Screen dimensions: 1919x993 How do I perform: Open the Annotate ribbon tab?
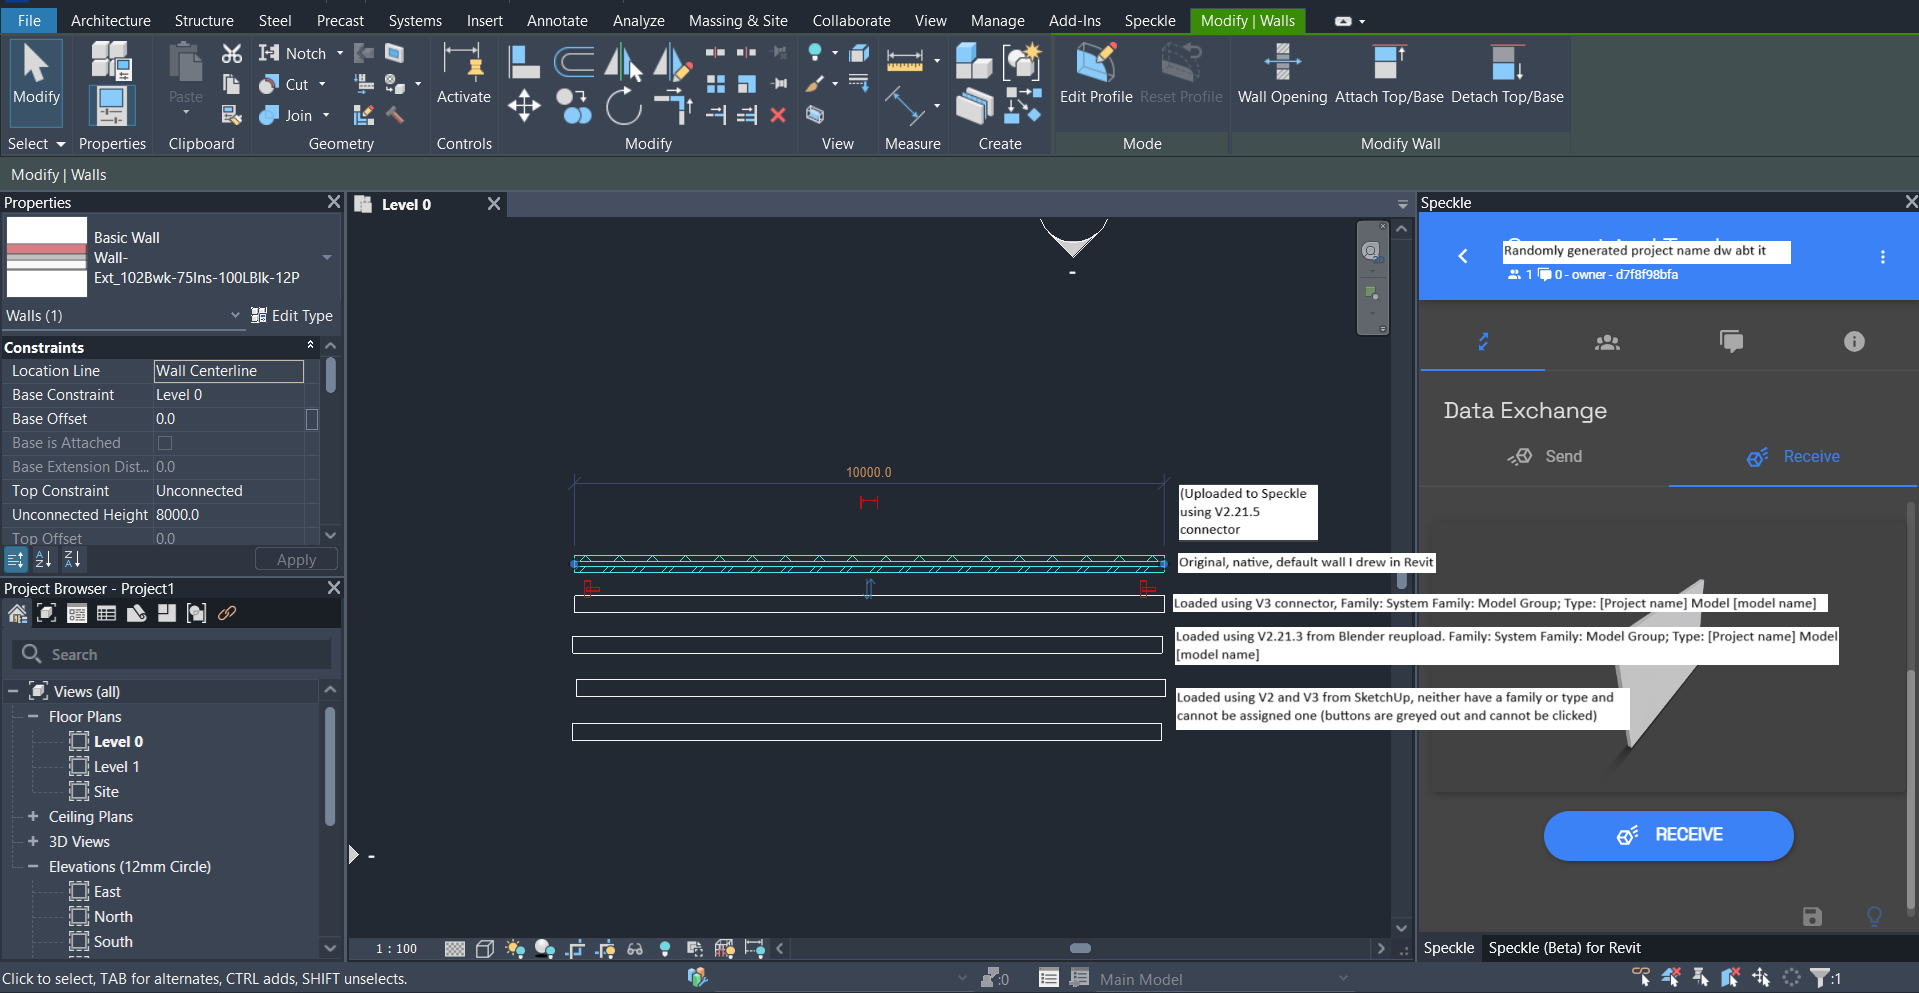557,20
